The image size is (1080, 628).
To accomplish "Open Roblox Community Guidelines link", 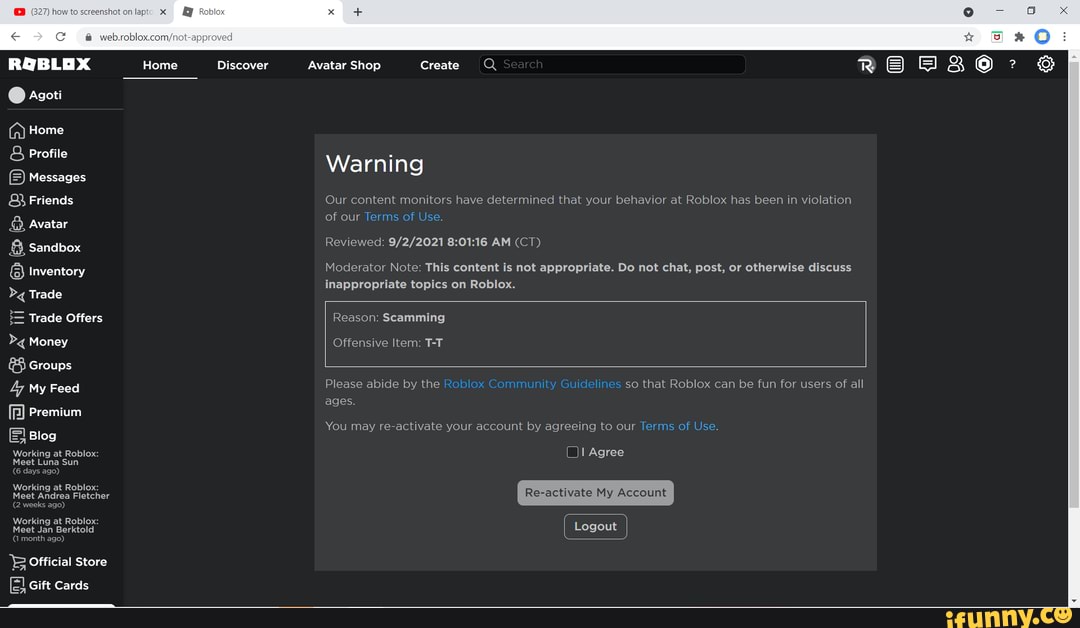I will (532, 384).
